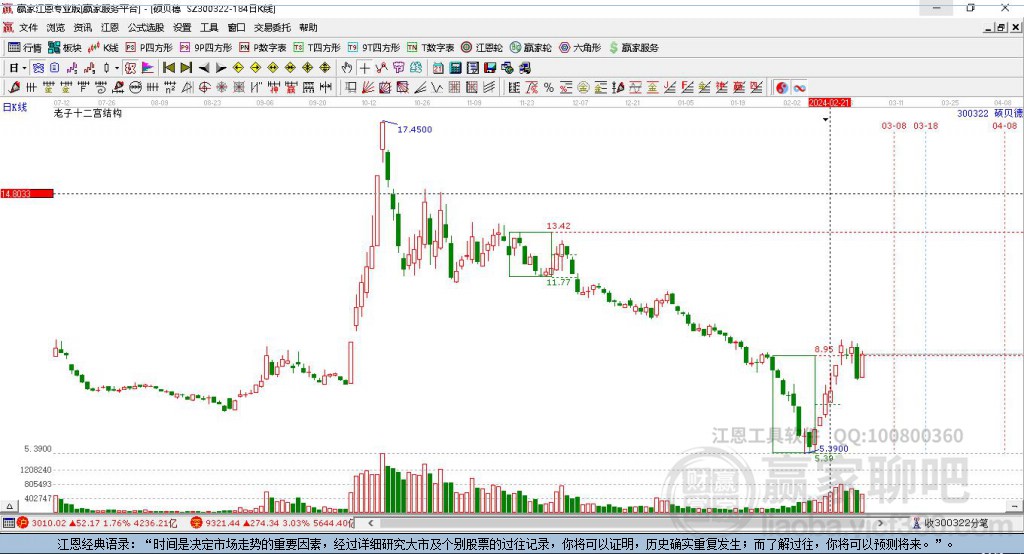Click the 9321.44 index status entry

tap(272, 523)
